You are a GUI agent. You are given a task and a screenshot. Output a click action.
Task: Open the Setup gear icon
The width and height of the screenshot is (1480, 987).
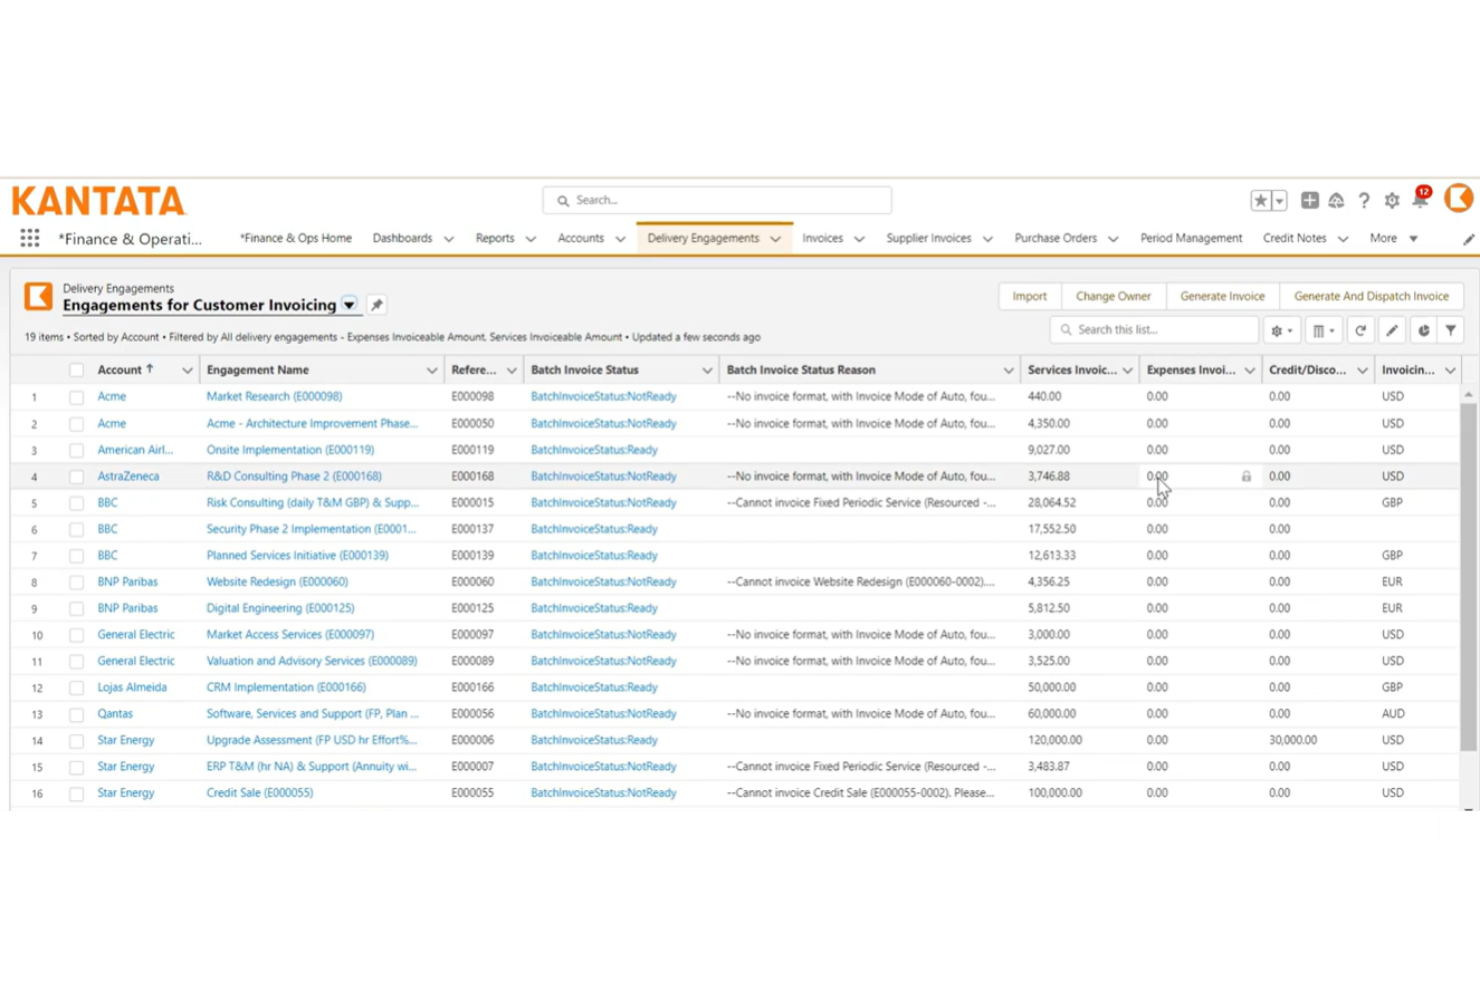point(1392,200)
